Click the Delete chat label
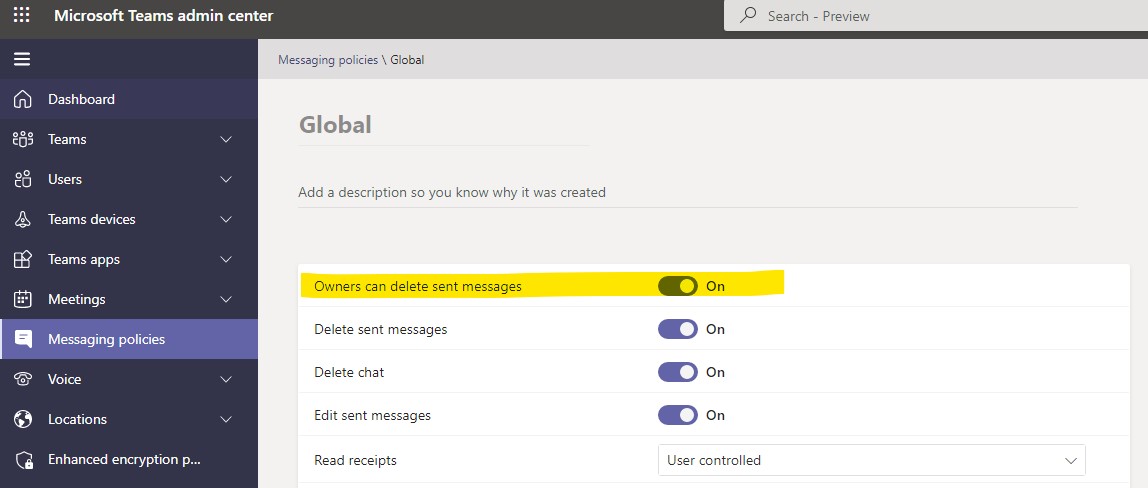This screenshot has width=1148, height=488. [x=349, y=372]
